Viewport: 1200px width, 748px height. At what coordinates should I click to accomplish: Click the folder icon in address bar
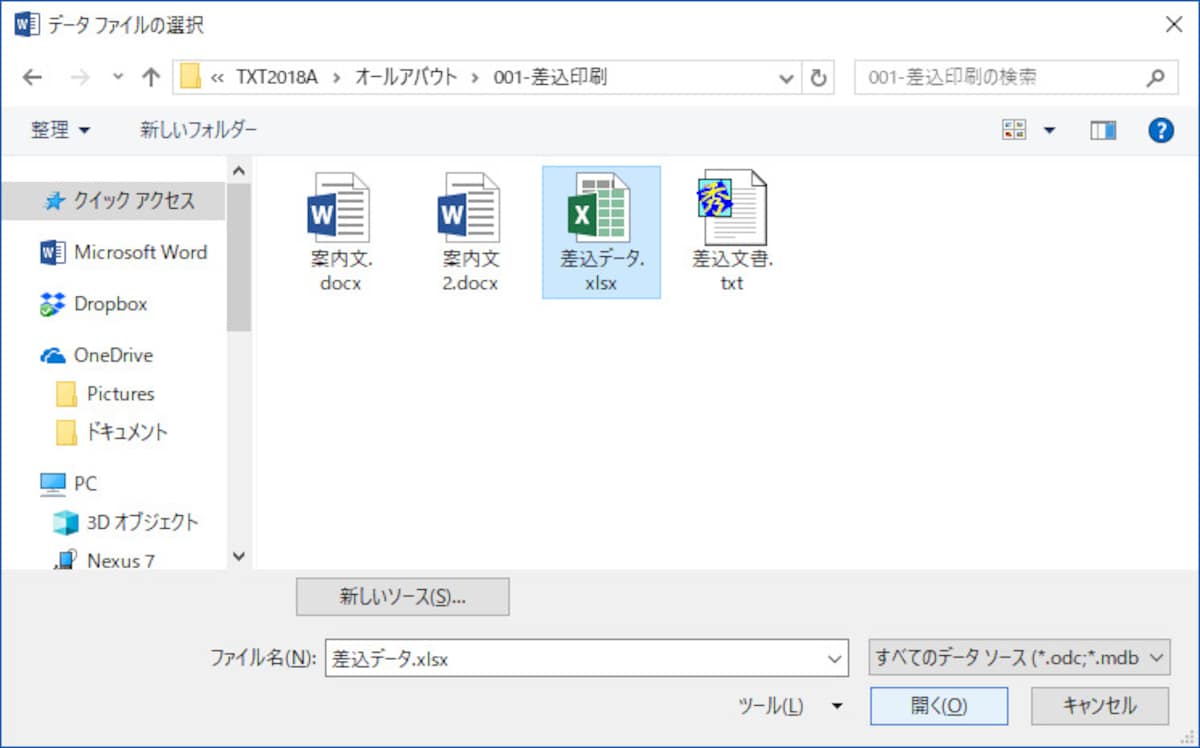(x=190, y=77)
